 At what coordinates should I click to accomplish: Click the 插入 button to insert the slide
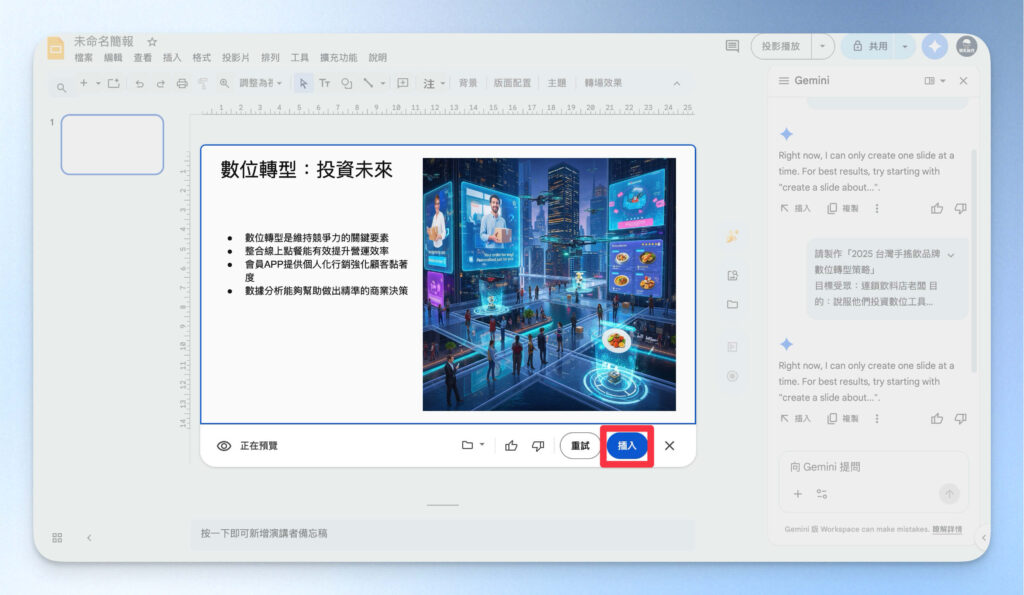pos(627,446)
